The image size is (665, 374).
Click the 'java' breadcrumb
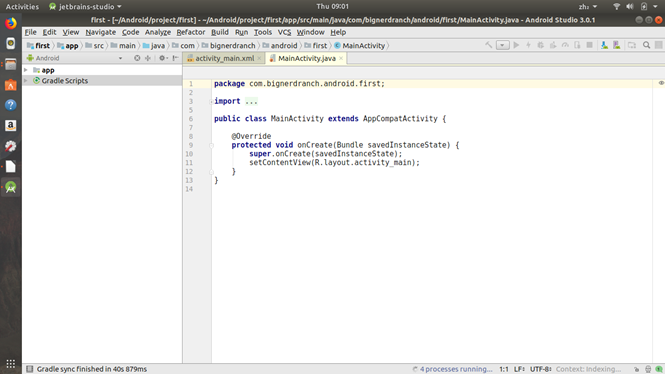pos(154,45)
